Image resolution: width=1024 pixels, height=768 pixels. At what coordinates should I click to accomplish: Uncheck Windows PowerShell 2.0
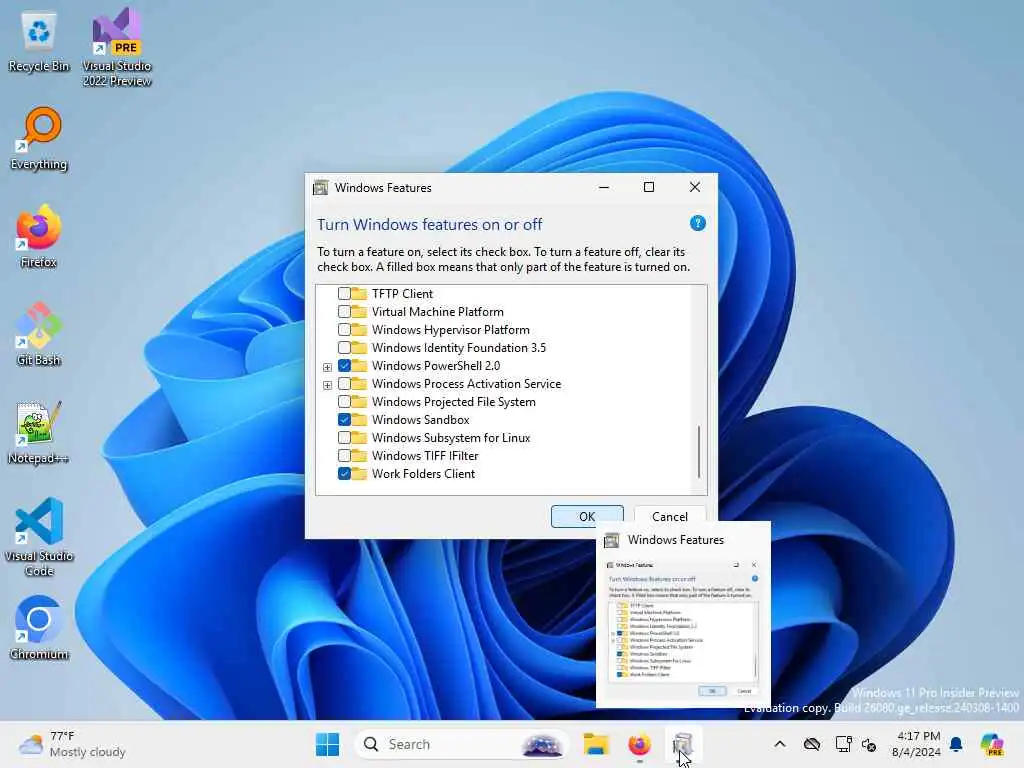[344, 366]
